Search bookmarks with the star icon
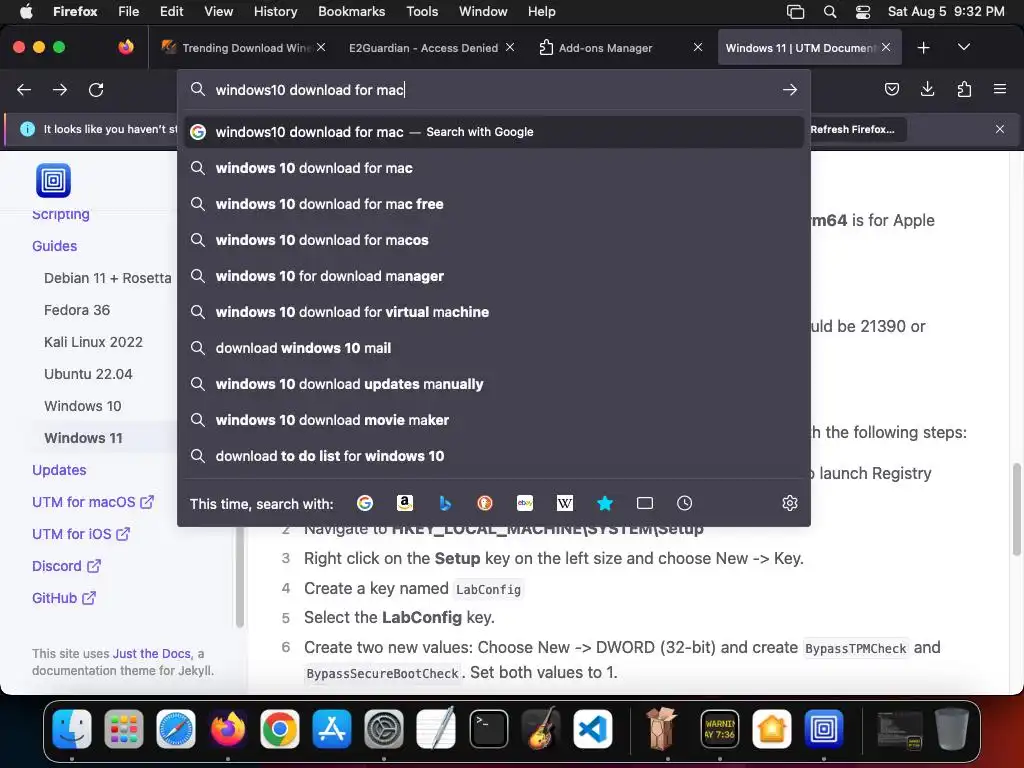1024x768 pixels. coord(605,503)
